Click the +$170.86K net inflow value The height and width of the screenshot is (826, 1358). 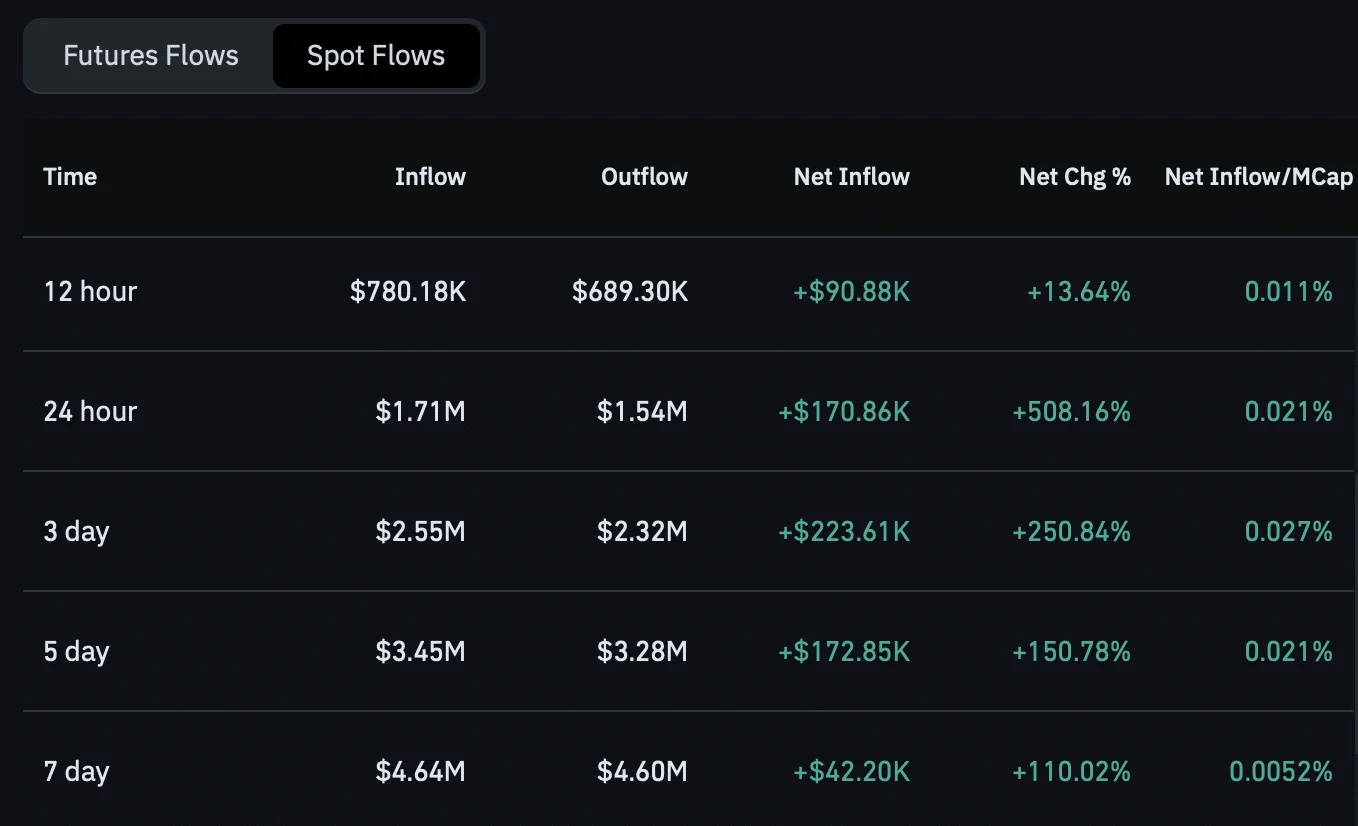[x=844, y=411]
